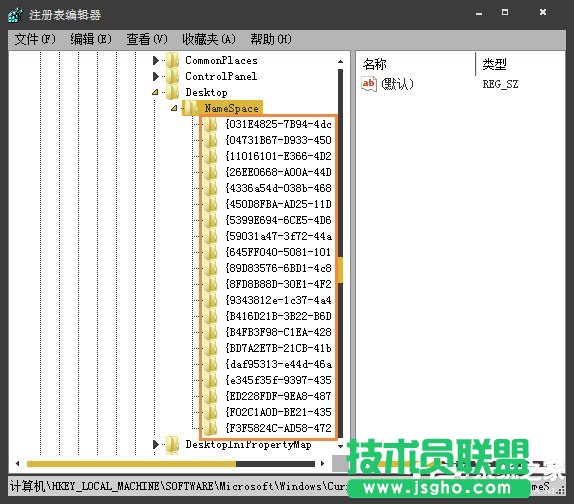
Task: Maximize the registry editor window
Action: [505, 12]
